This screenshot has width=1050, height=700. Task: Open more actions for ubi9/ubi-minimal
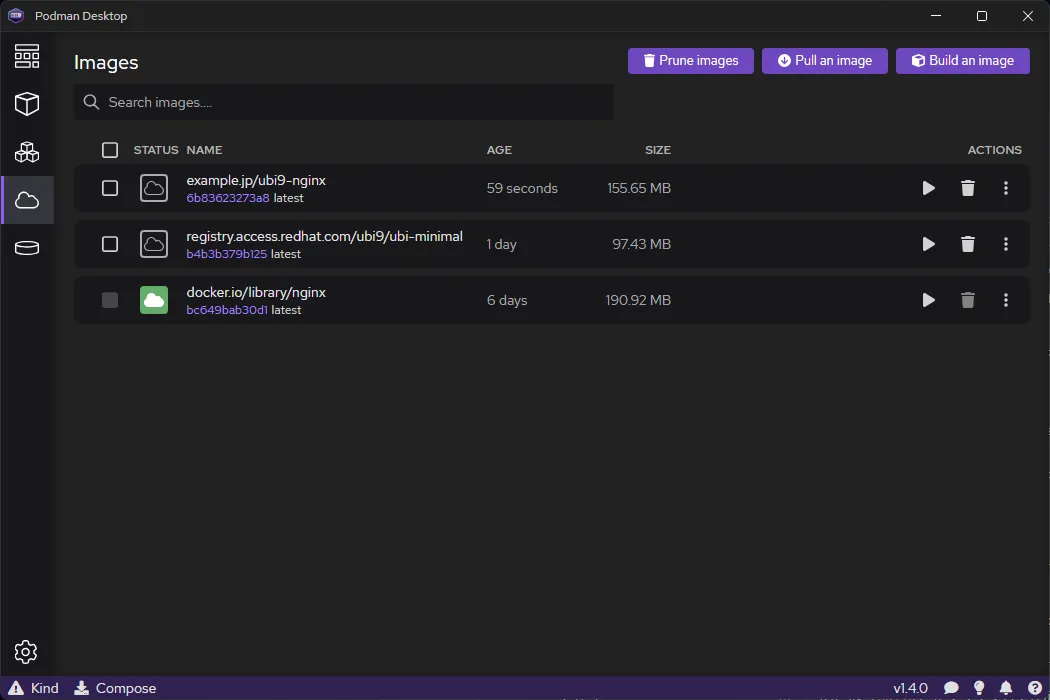coord(1006,244)
